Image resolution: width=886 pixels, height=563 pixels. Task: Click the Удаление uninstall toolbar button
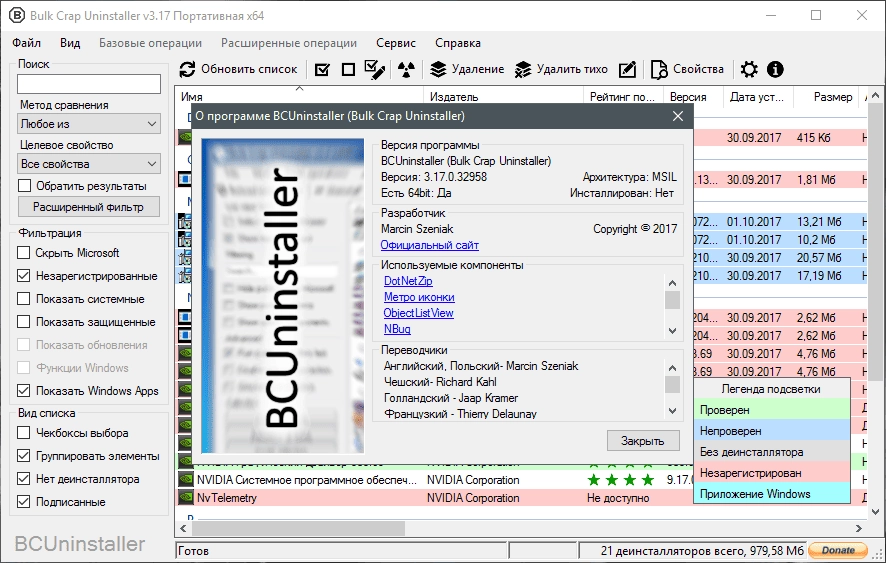tap(467, 70)
